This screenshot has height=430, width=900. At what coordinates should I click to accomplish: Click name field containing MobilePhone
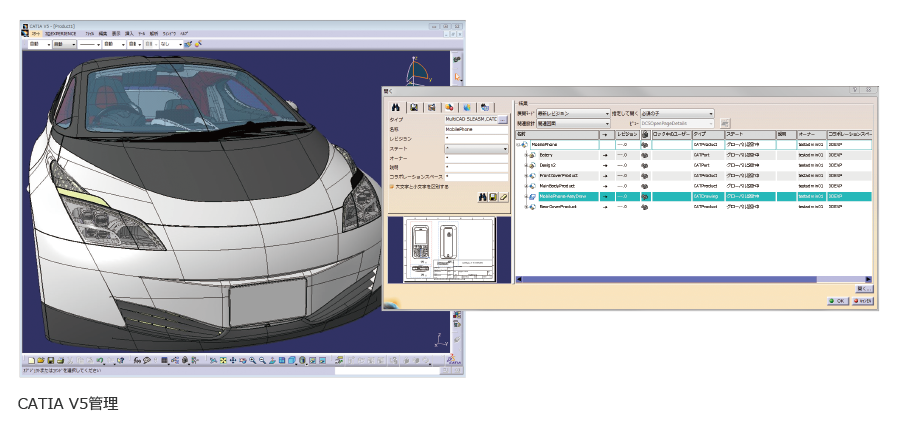tap(476, 130)
